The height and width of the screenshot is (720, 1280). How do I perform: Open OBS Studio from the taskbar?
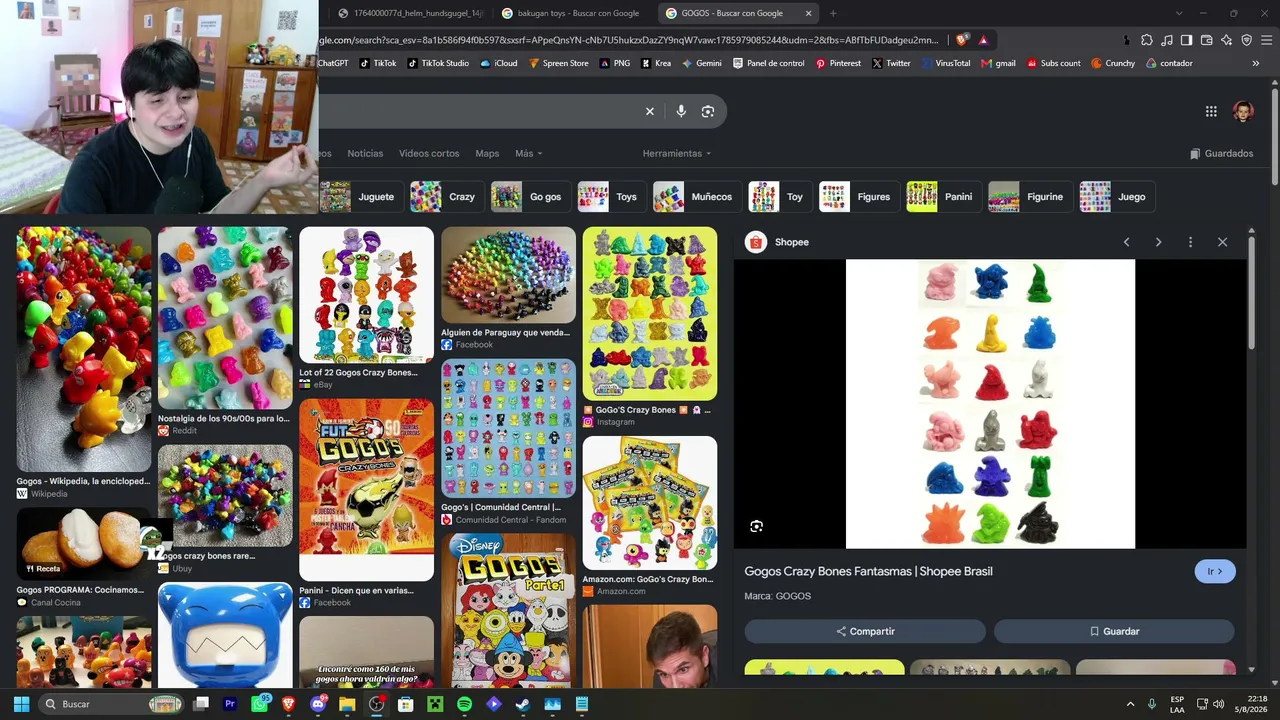(376, 704)
